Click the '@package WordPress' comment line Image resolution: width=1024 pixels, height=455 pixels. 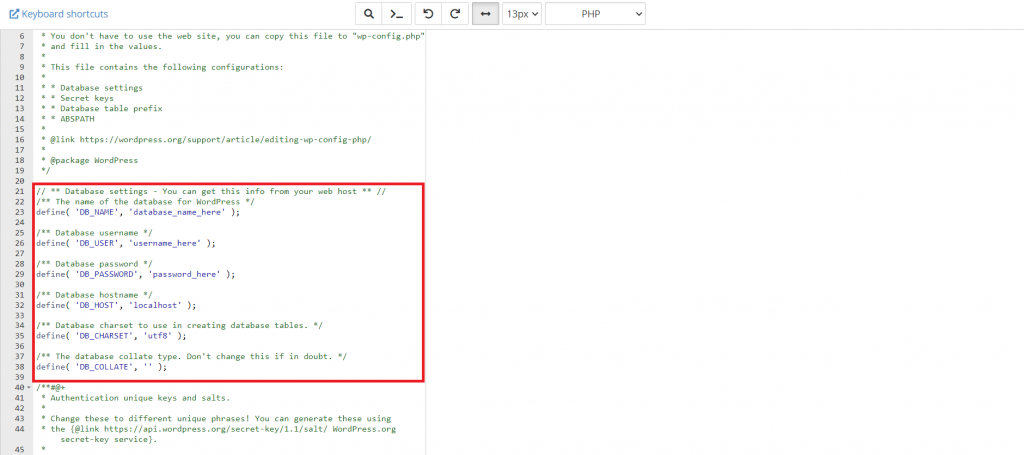90,160
